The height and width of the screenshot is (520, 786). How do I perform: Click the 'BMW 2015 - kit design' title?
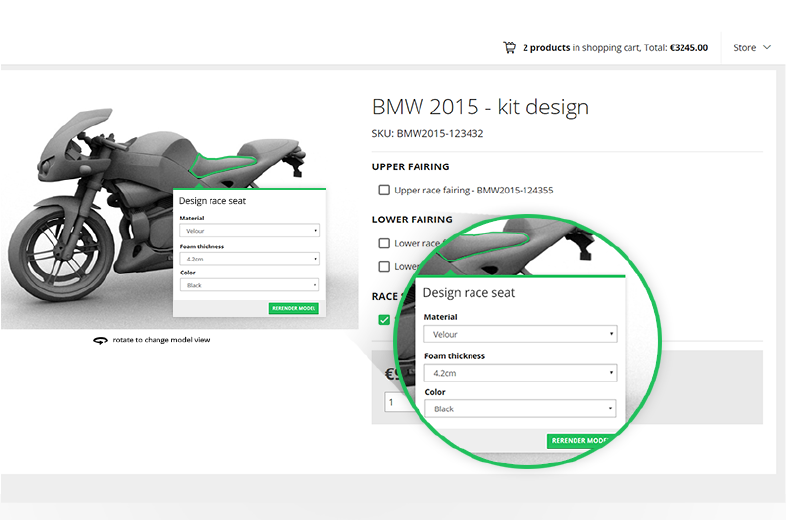point(480,107)
